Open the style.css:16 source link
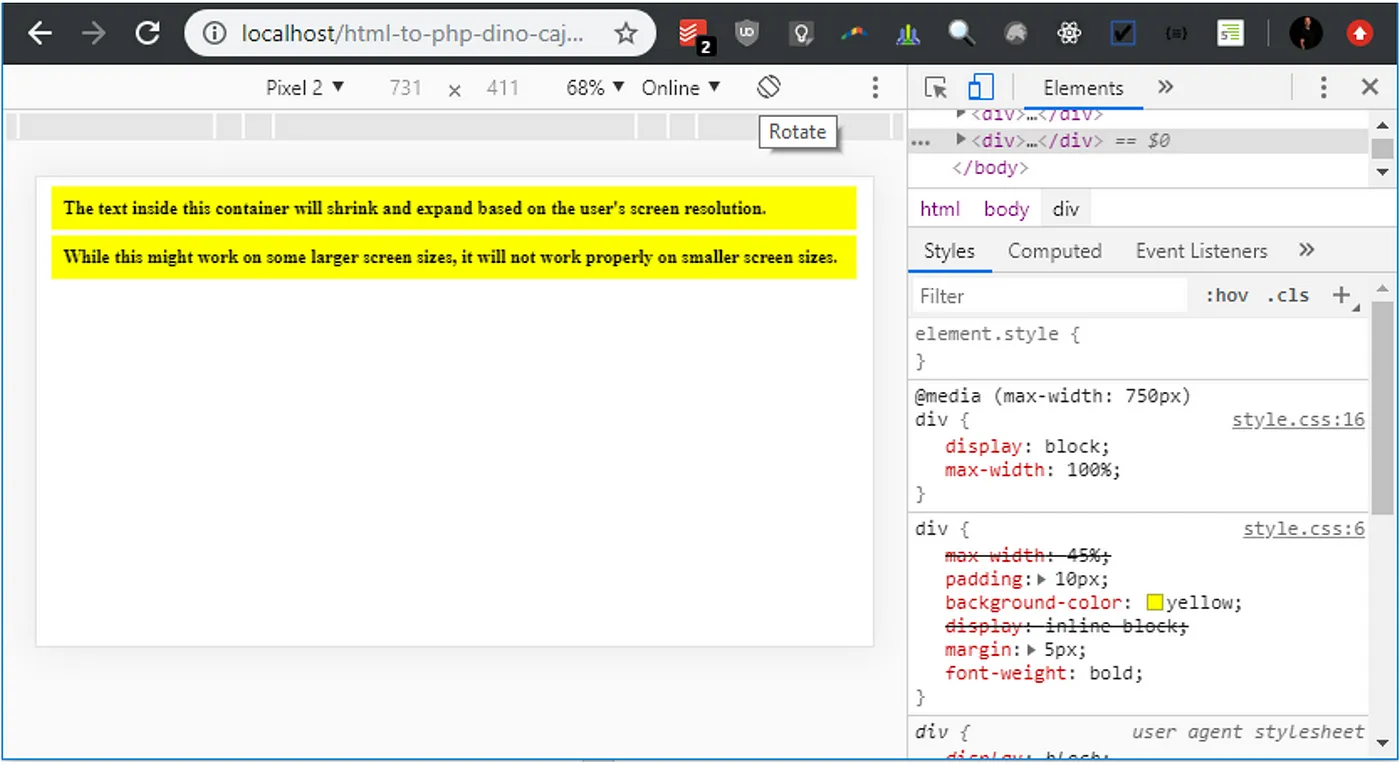Viewport: 1400px width, 765px height. coord(1297,420)
